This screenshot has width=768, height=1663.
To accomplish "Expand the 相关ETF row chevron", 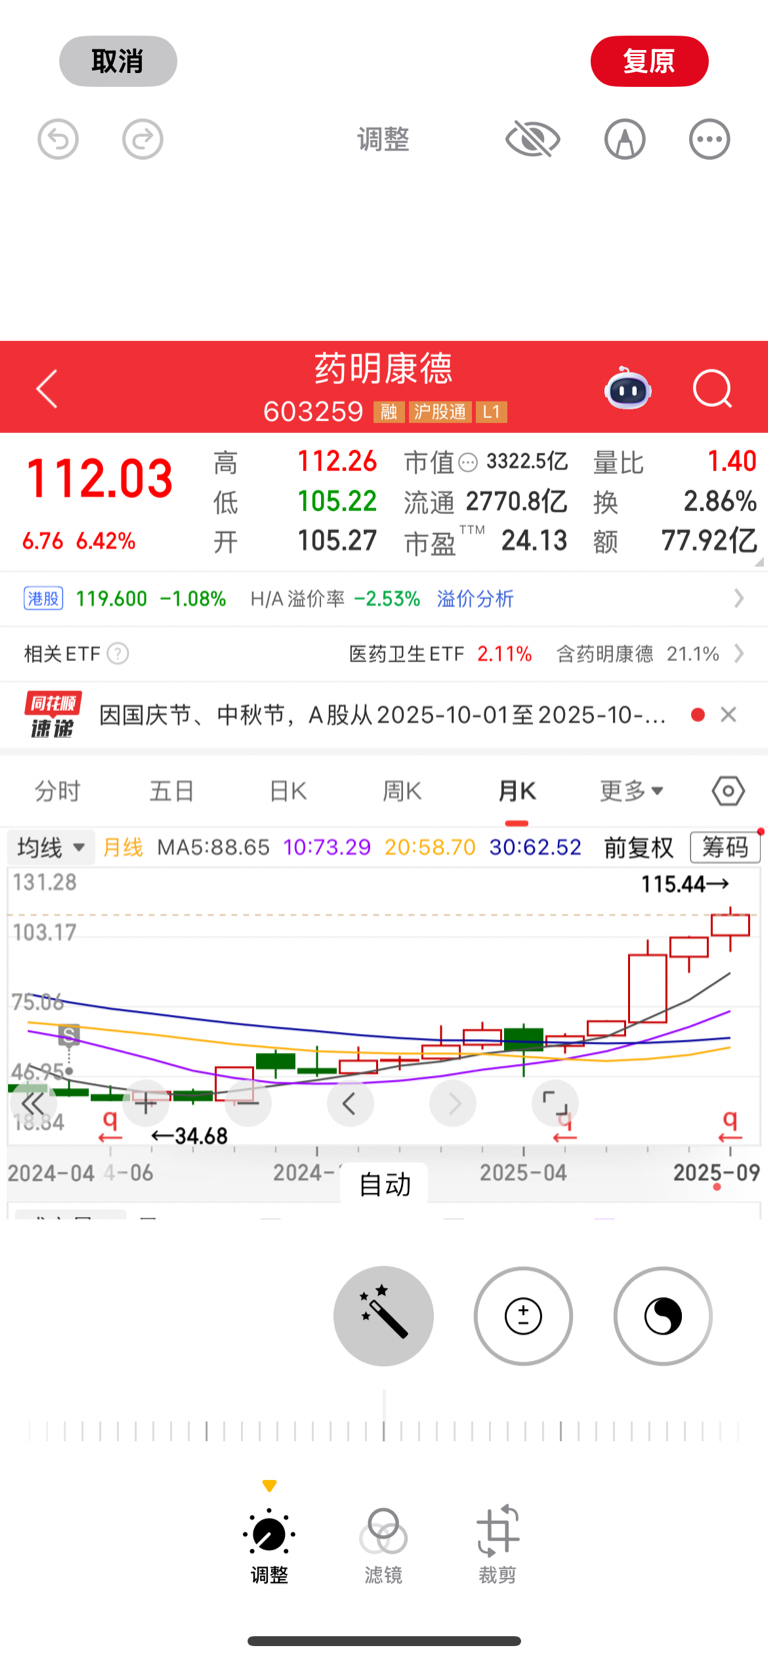I will point(739,654).
